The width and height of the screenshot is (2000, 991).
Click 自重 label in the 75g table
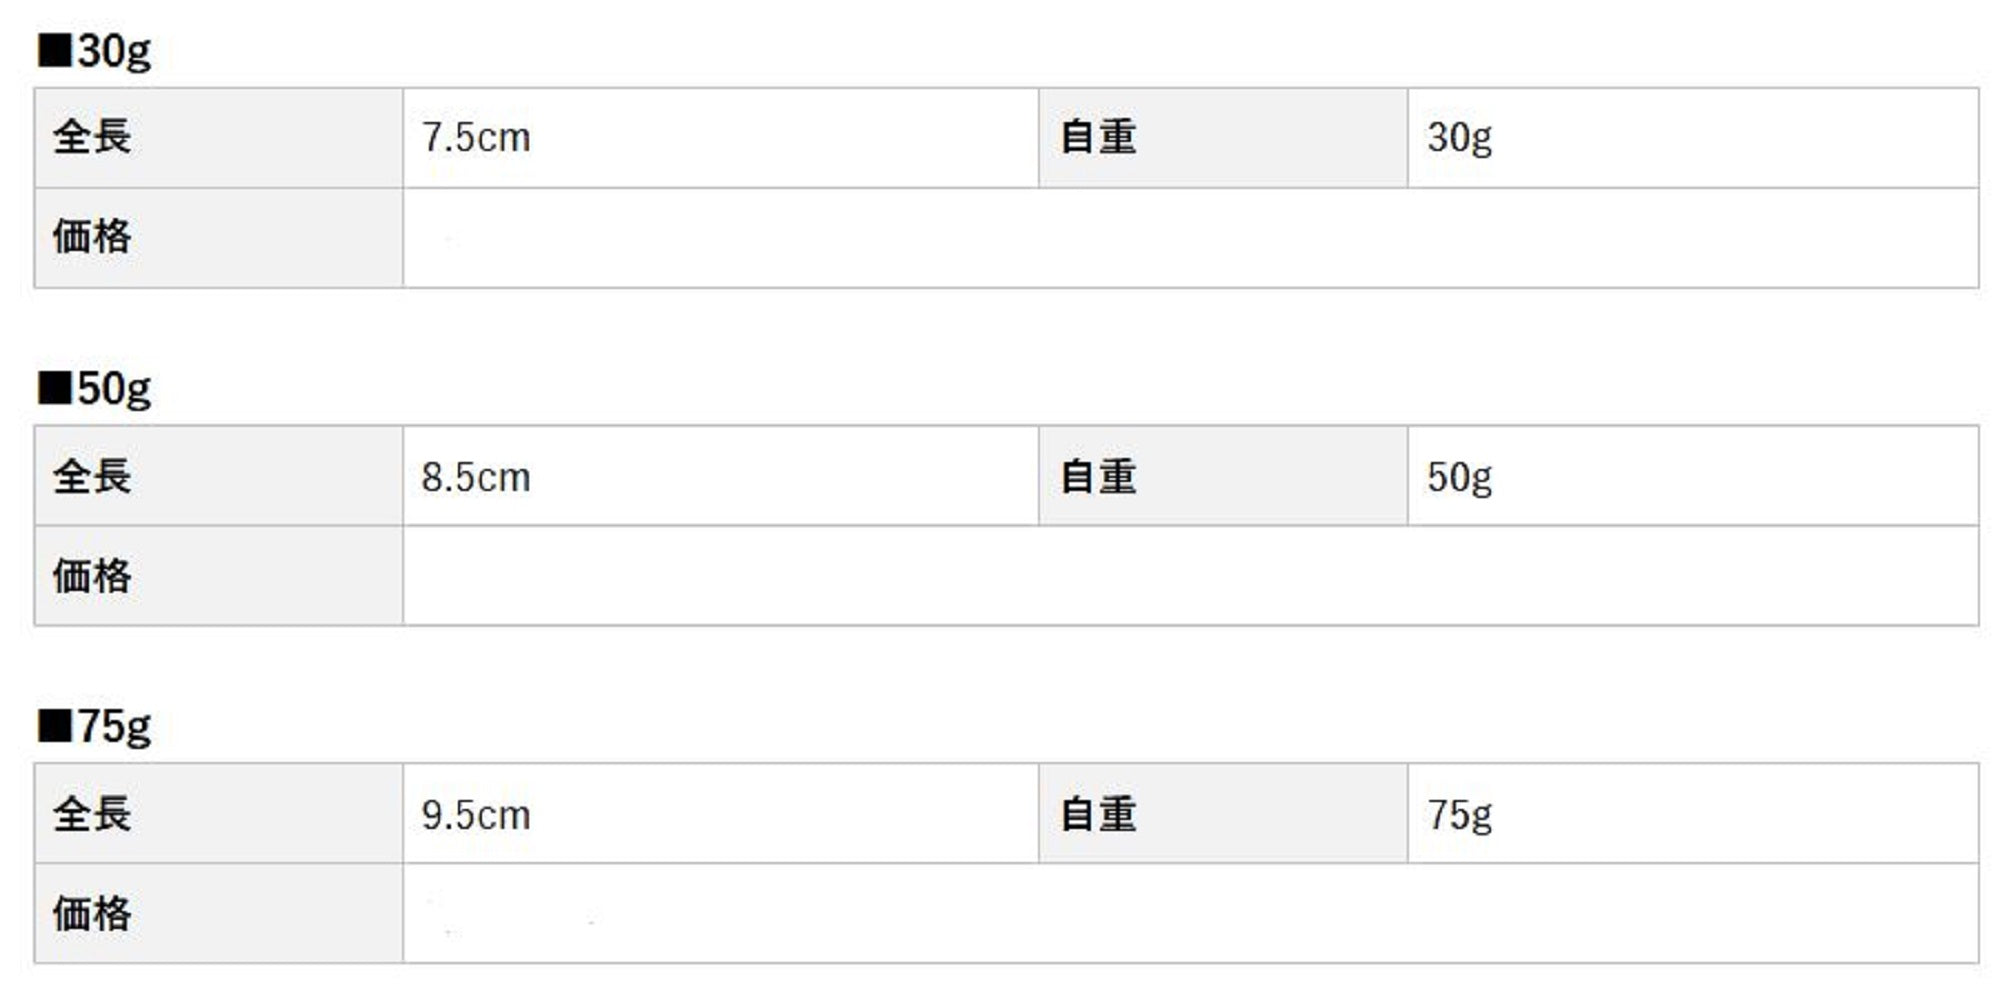(x=1098, y=814)
